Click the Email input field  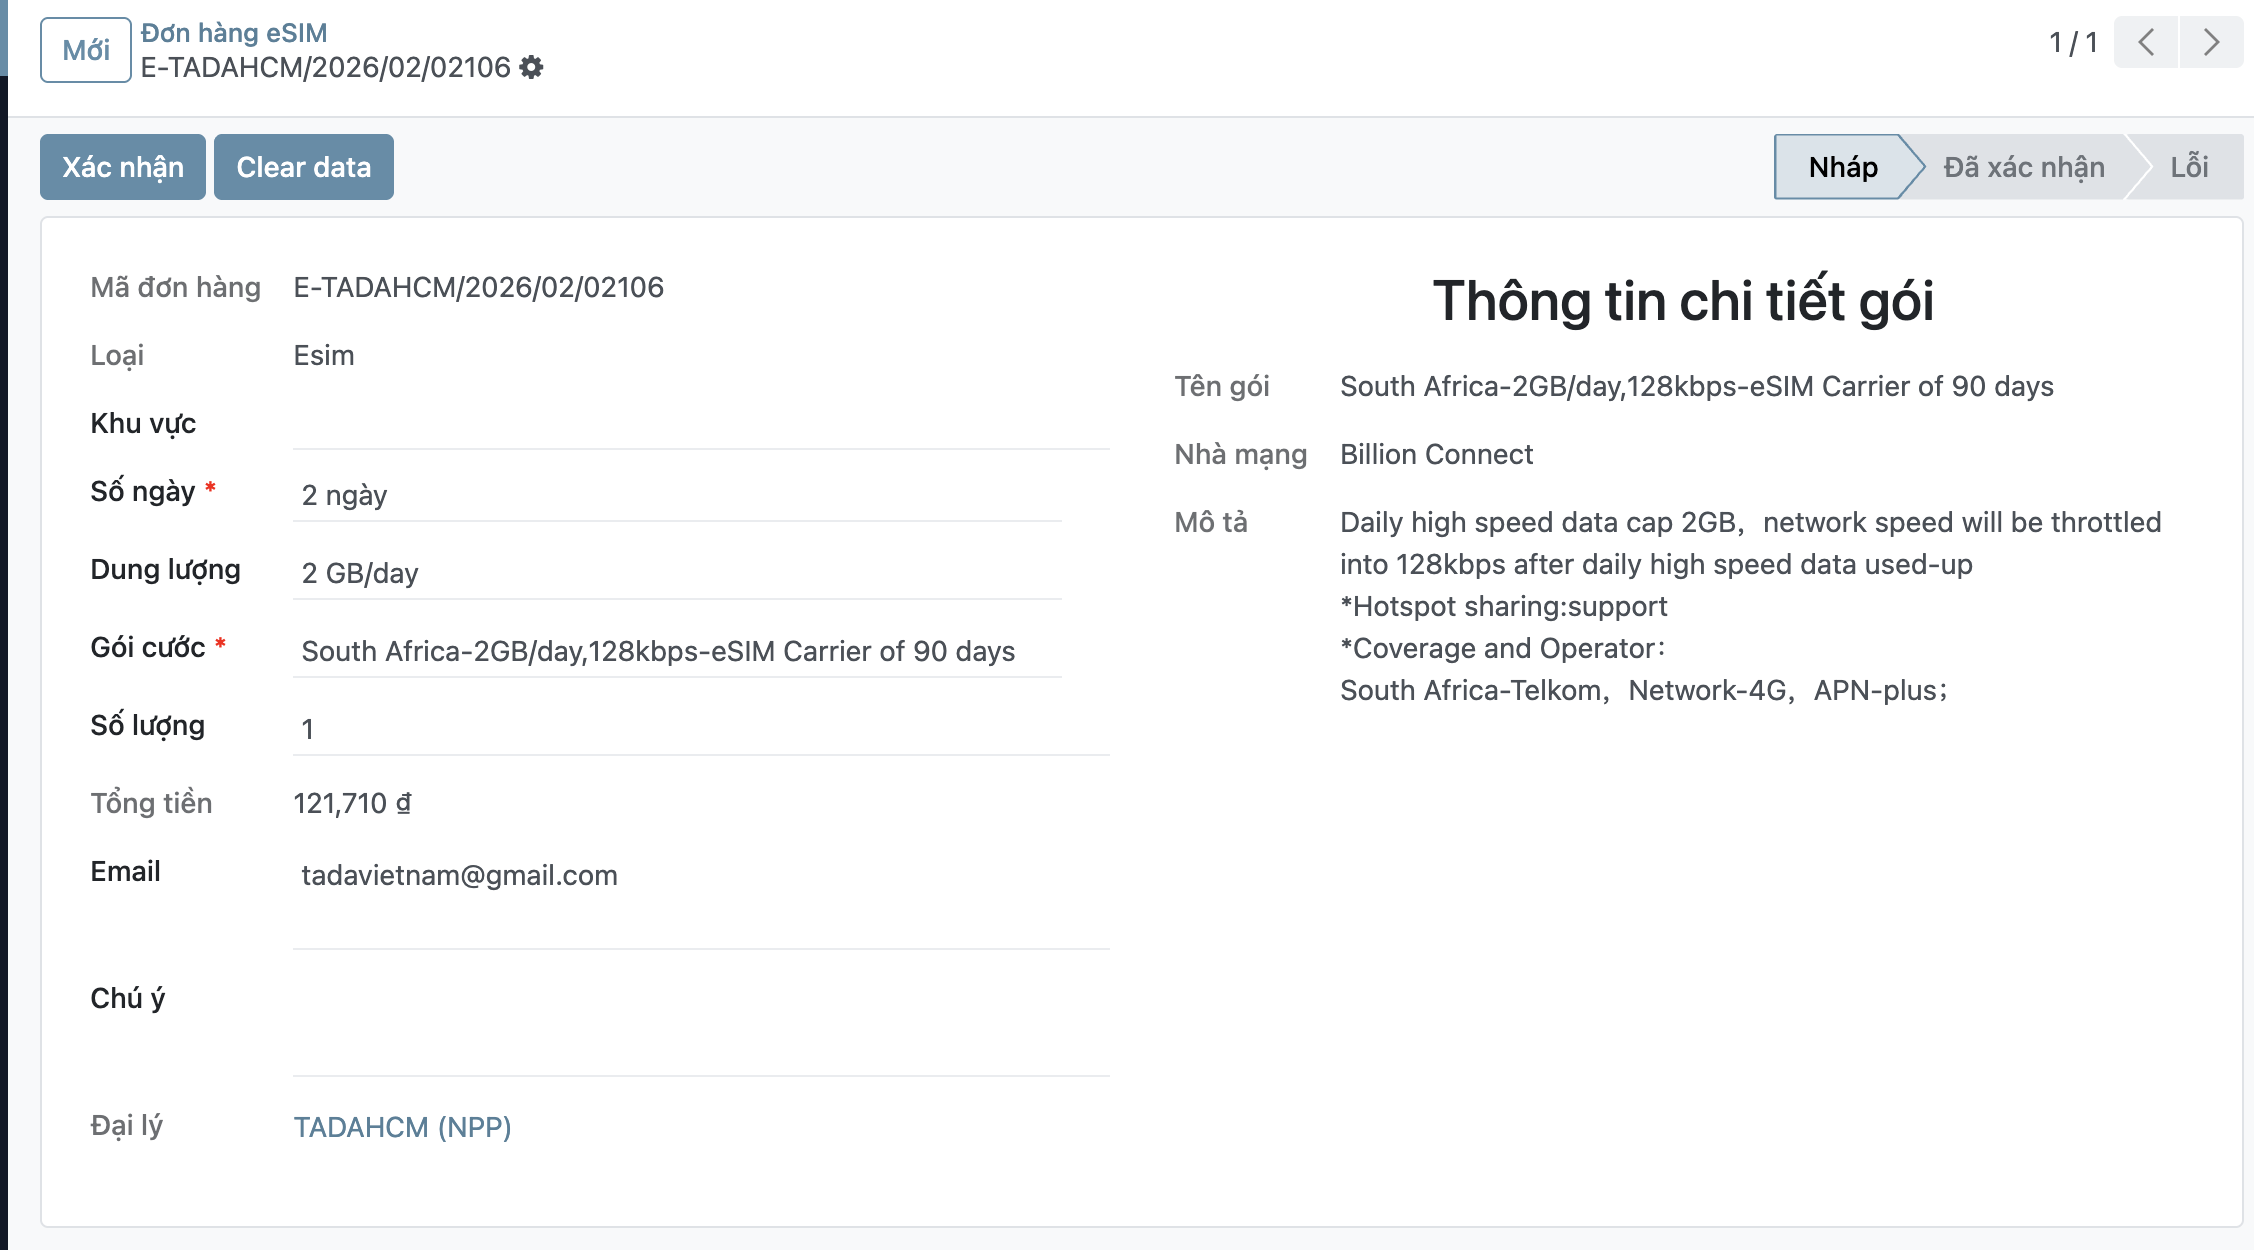(x=700, y=876)
